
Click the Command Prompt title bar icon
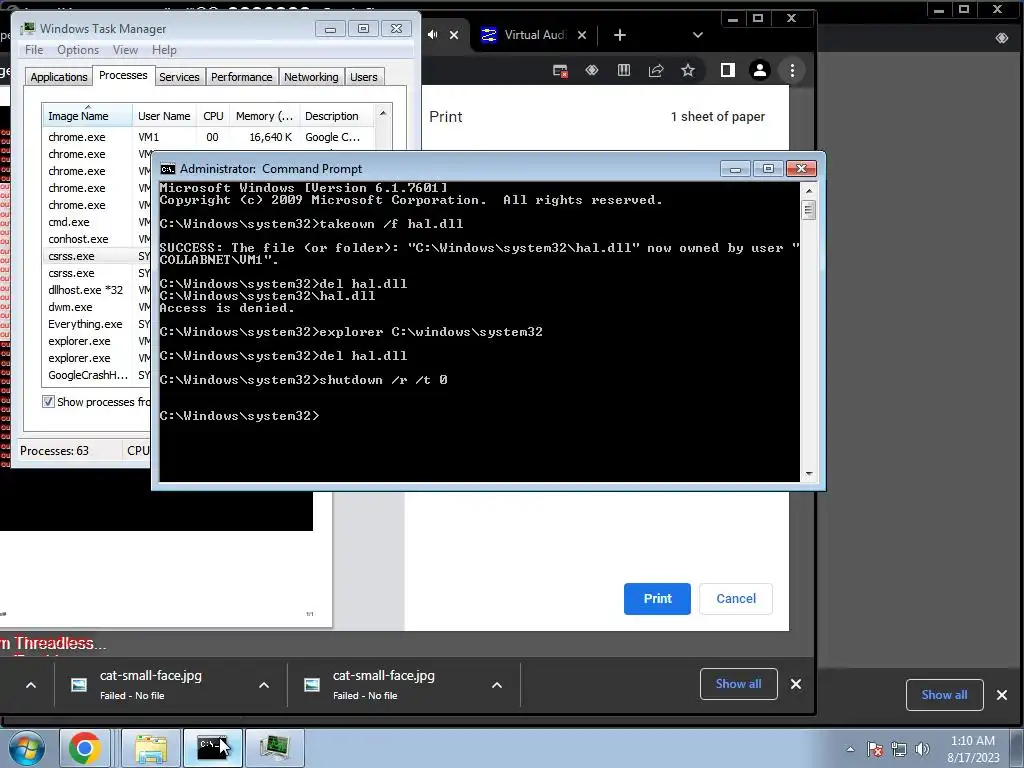[168, 168]
